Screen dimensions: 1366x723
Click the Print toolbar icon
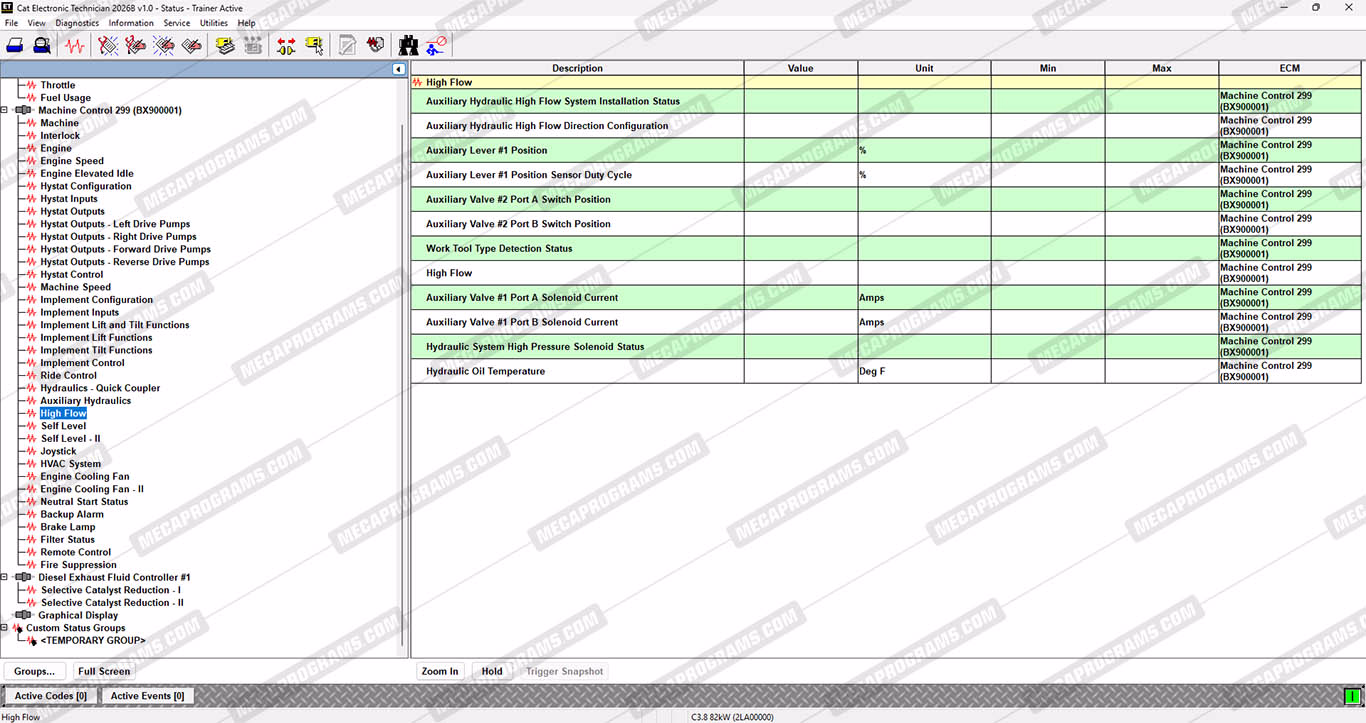point(15,45)
